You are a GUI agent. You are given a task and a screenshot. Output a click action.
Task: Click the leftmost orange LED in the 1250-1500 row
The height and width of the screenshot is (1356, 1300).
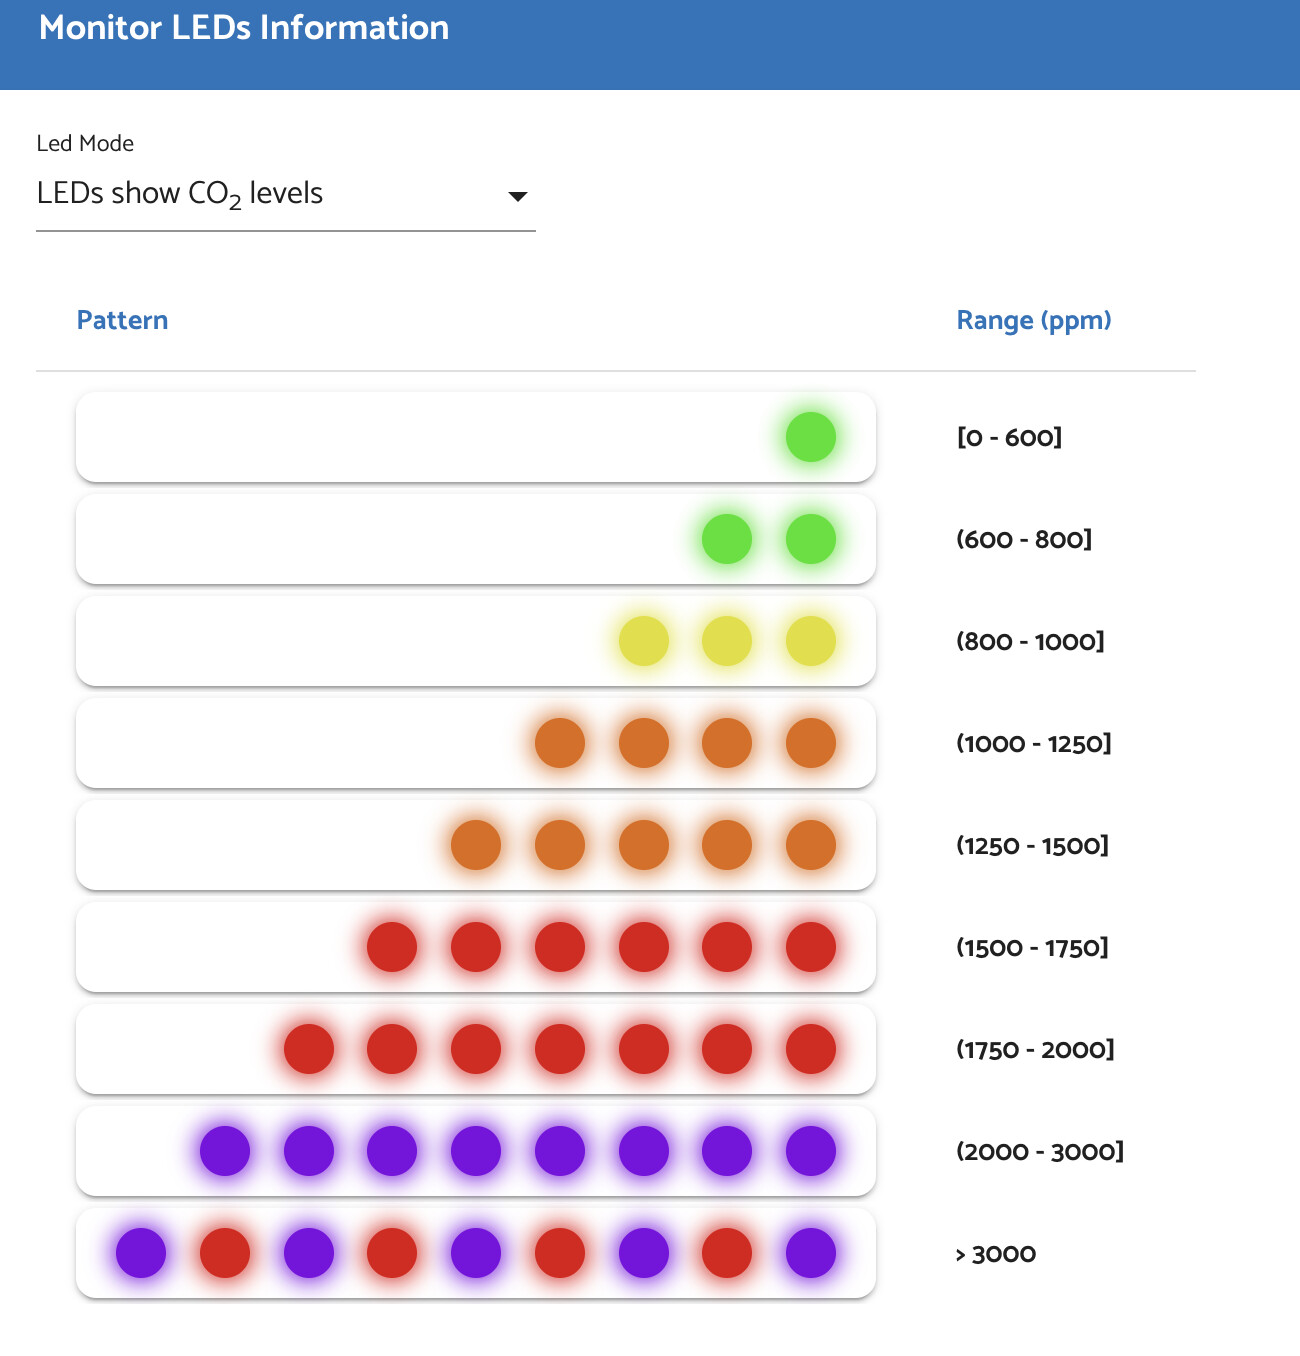click(476, 845)
